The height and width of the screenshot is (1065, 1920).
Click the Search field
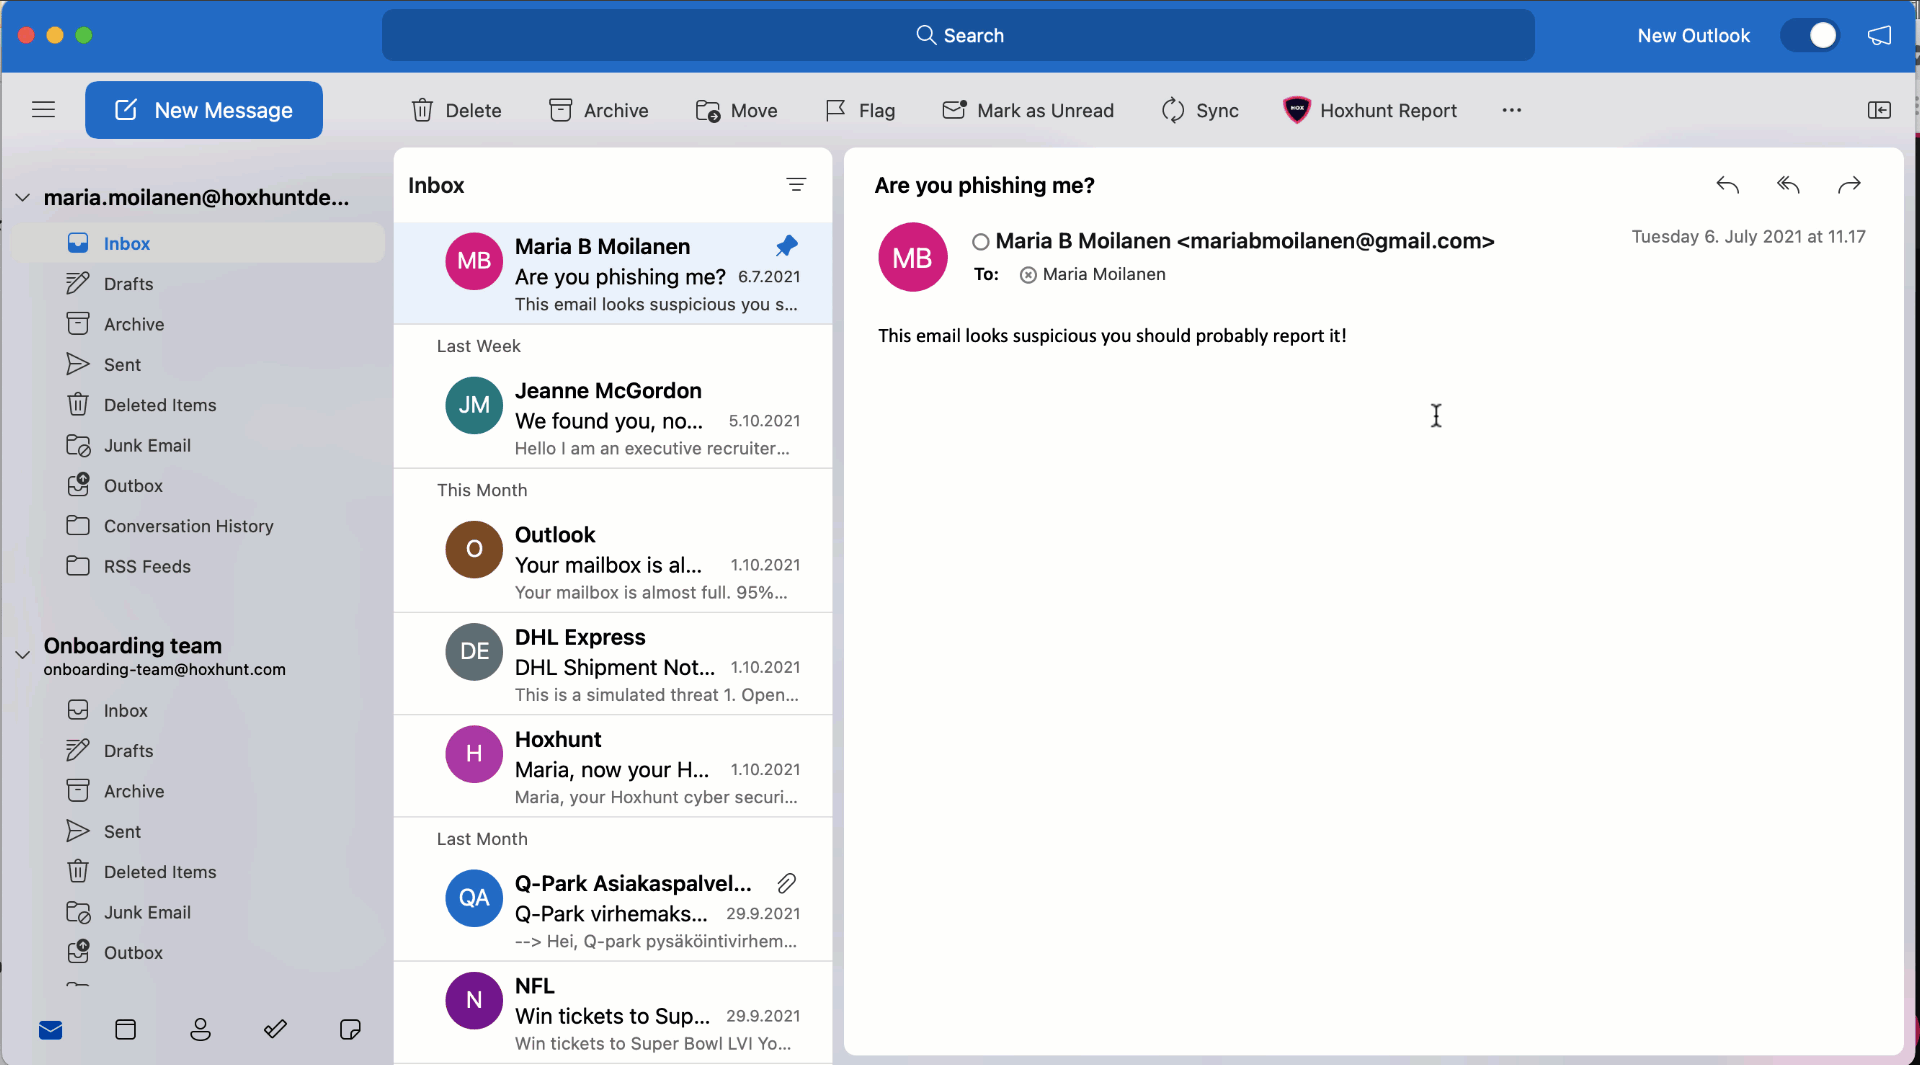[x=958, y=35]
